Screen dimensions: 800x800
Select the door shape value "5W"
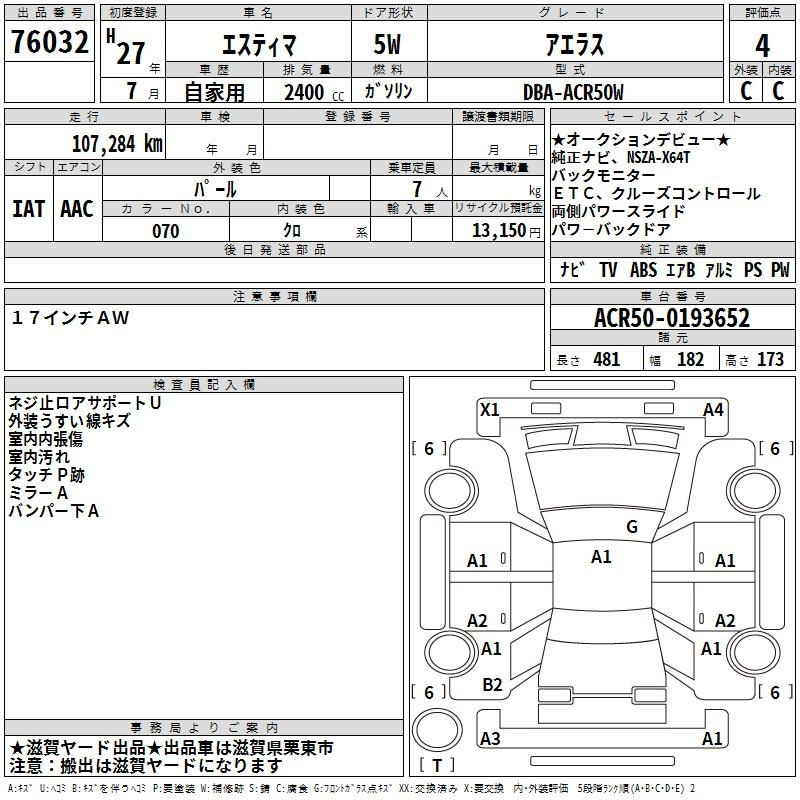pos(387,44)
